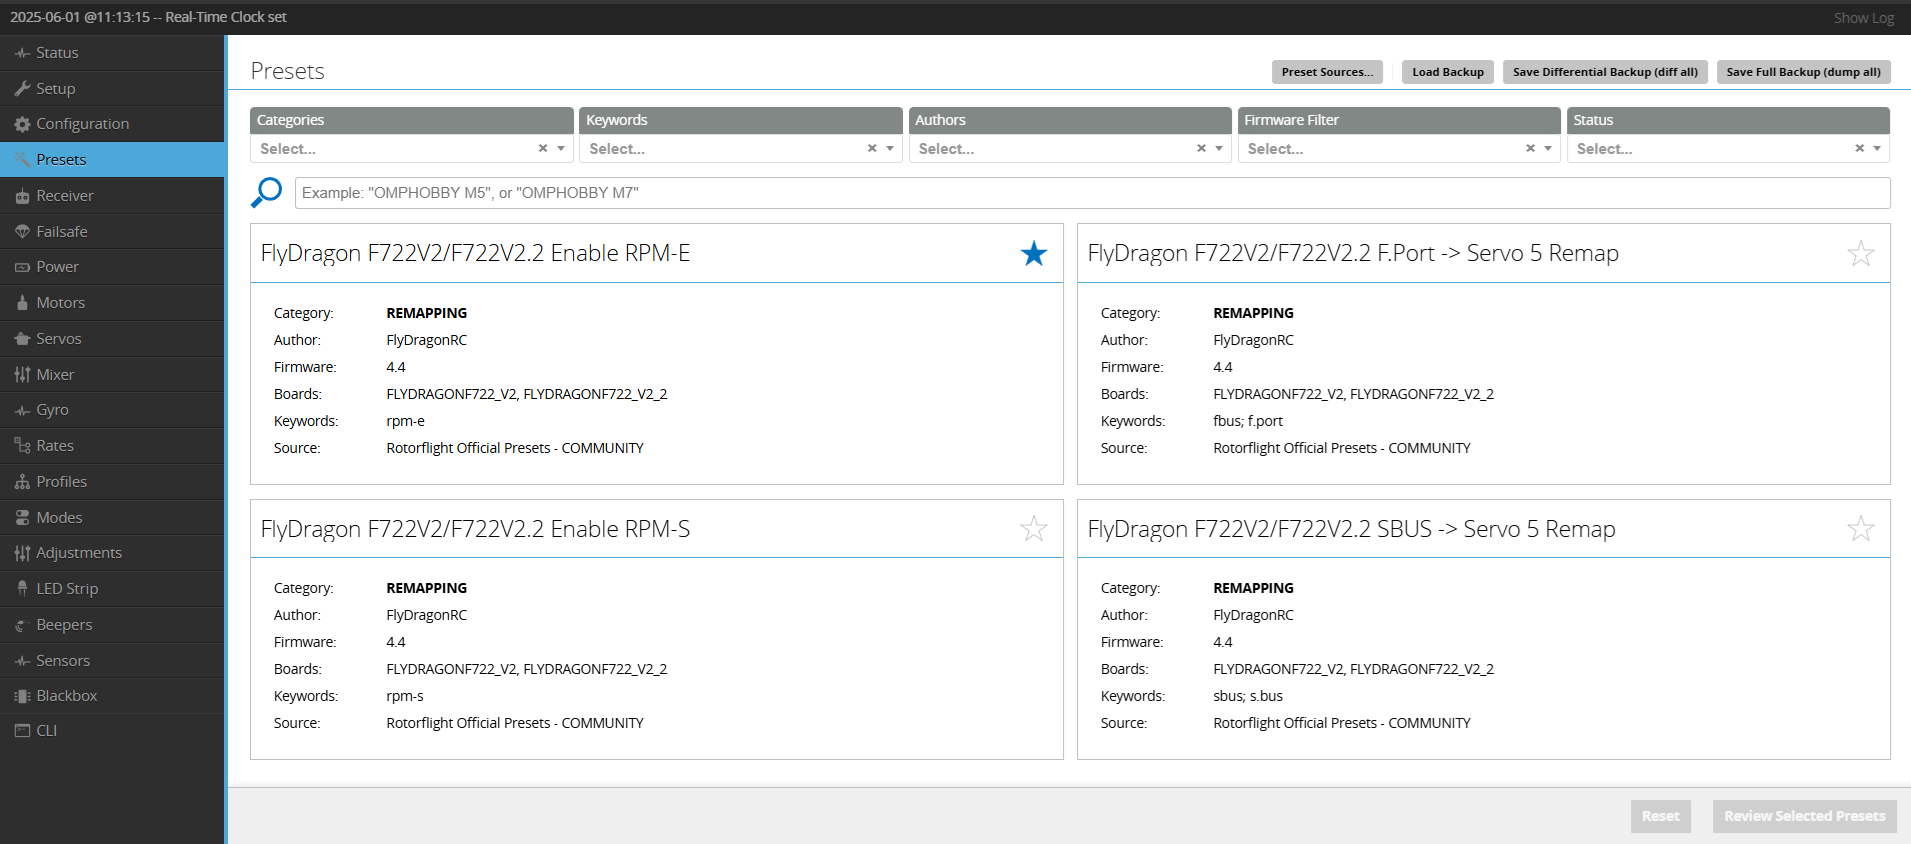This screenshot has height=844, width=1911.
Task: Click the Servos icon in sidebar
Action: (22, 339)
